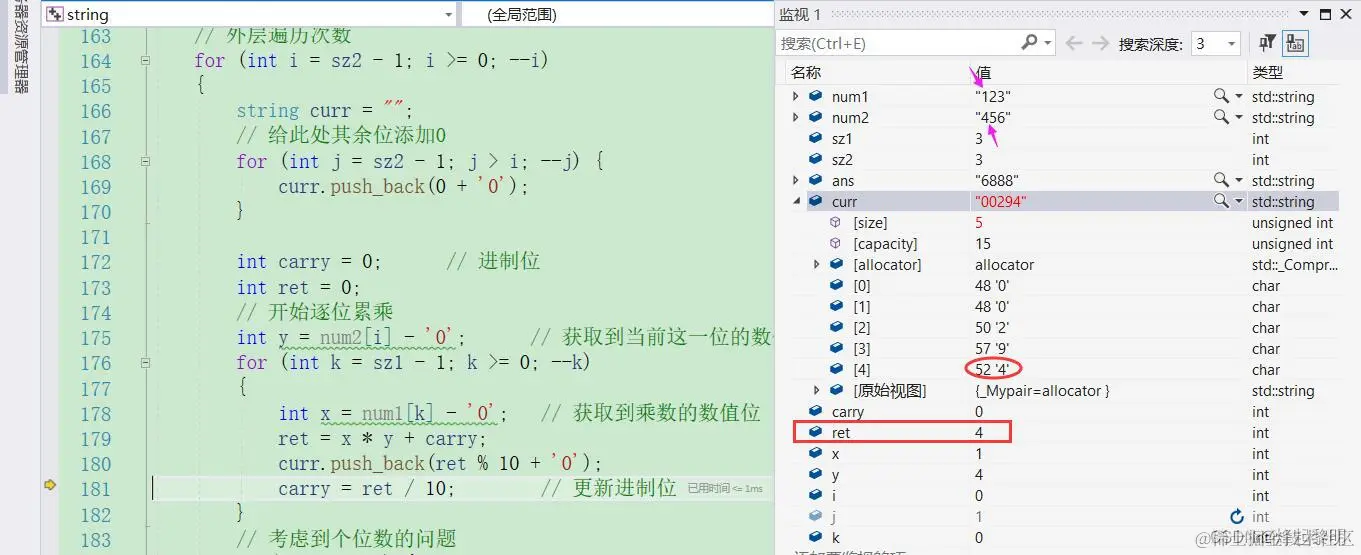This screenshot has width=1361, height=555.
Task: Click the blue cube icon beside [0]
Action: pos(836,285)
